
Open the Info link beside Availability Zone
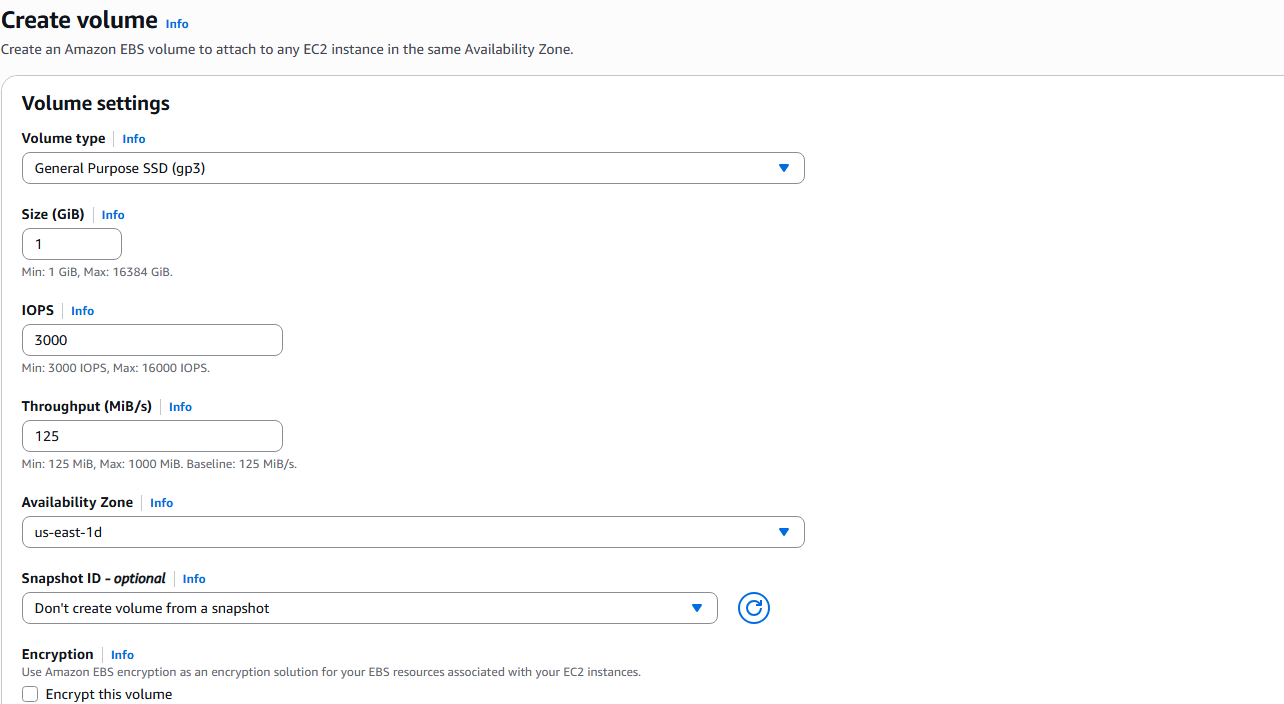click(x=162, y=503)
